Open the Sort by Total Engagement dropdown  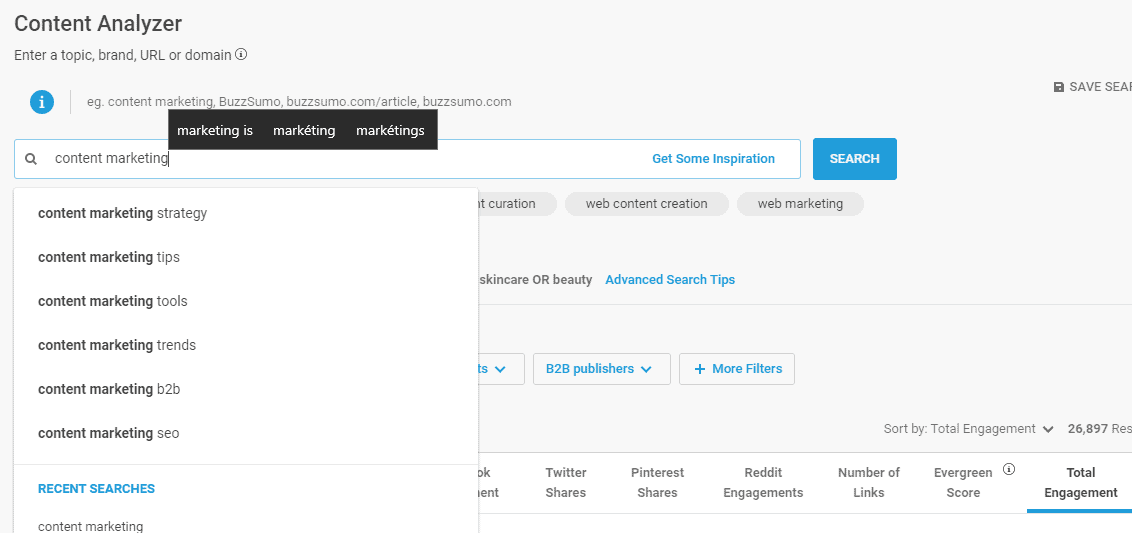pyautogui.click(x=968, y=429)
